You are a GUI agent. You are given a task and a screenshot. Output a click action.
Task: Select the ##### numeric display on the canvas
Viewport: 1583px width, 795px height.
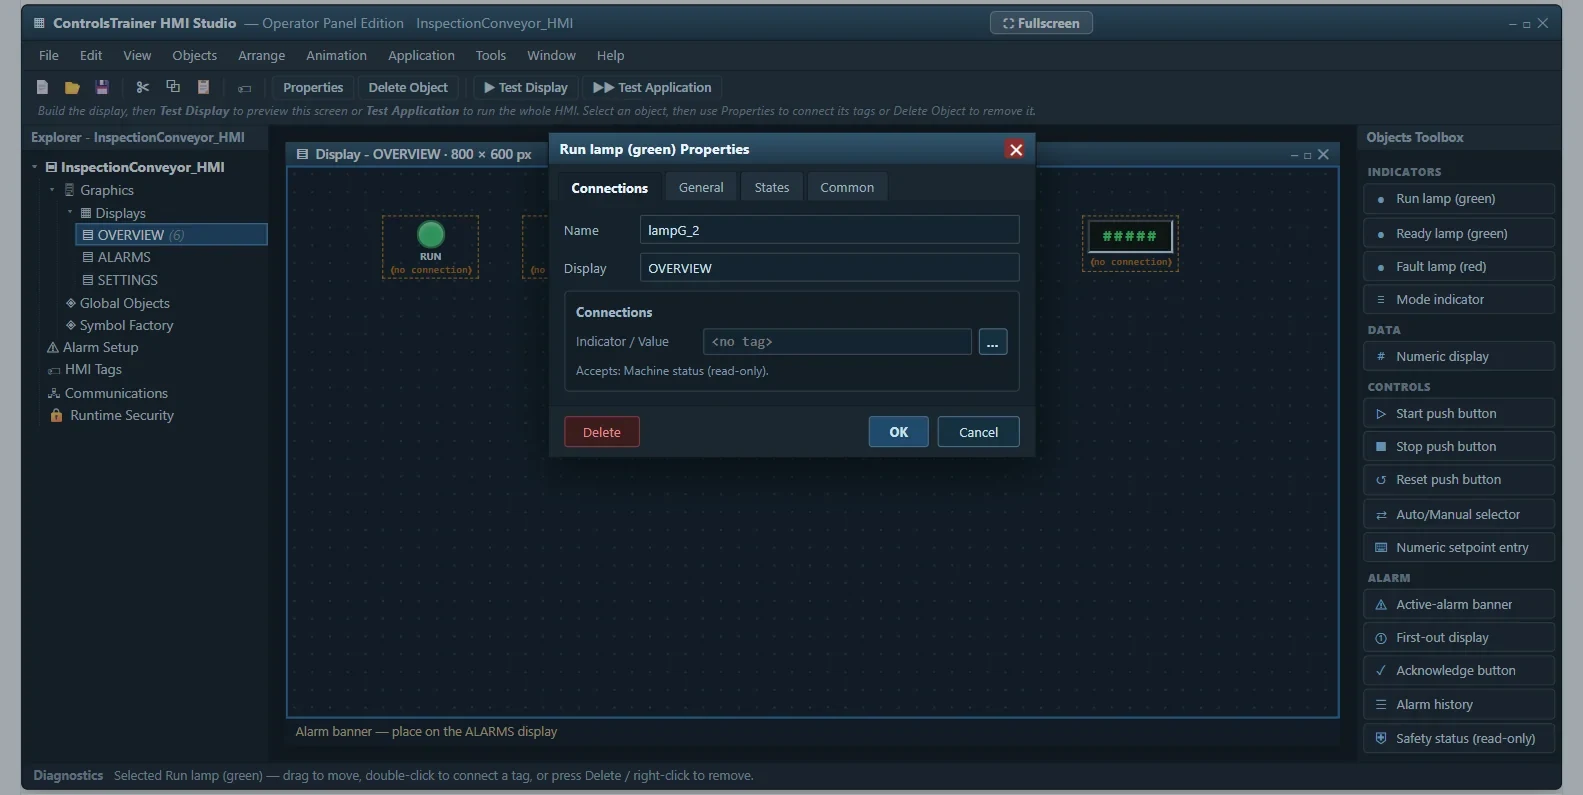(x=1130, y=237)
